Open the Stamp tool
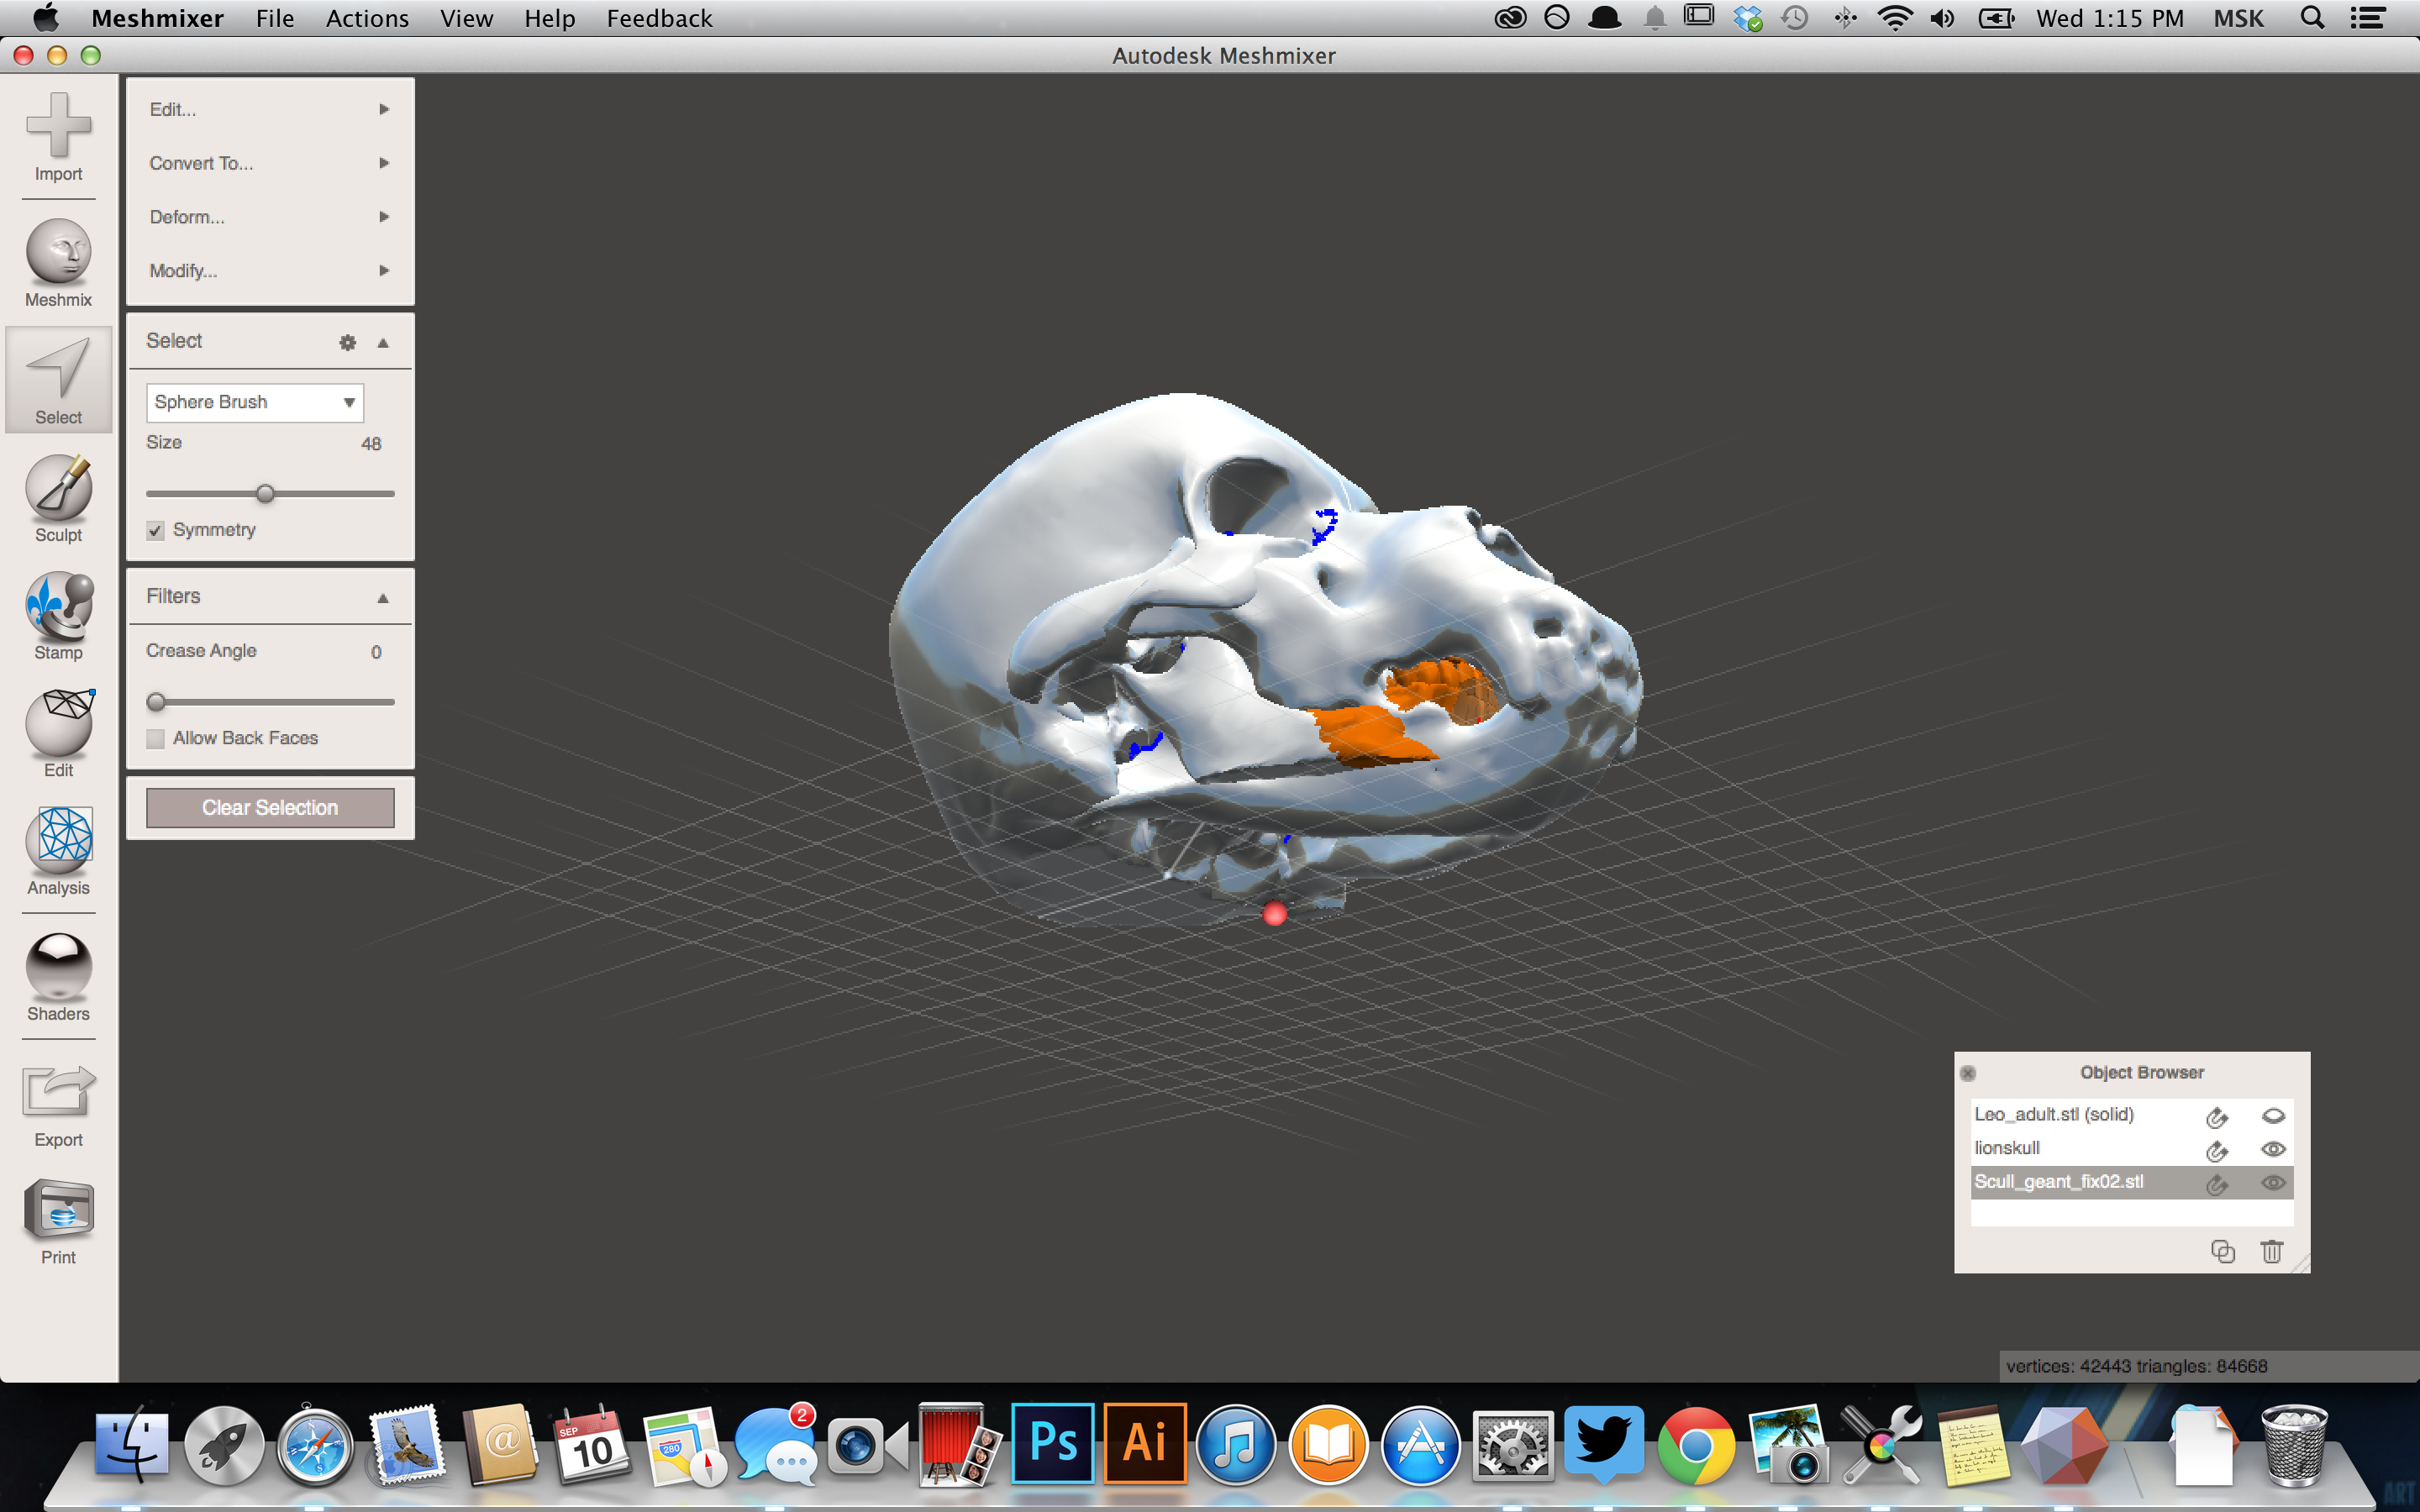Screen dimensions: 2420x1512 [x=58, y=615]
